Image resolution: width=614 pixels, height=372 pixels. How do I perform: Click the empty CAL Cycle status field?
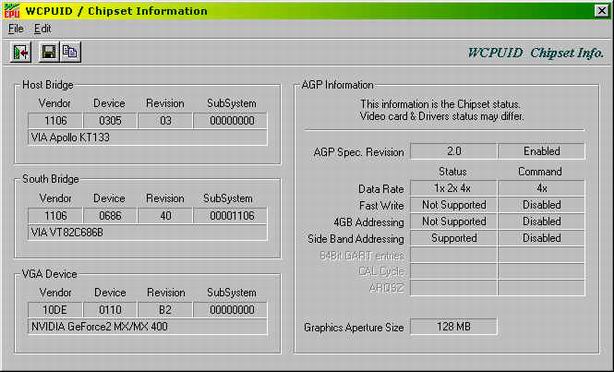pyautogui.click(x=454, y=271)
